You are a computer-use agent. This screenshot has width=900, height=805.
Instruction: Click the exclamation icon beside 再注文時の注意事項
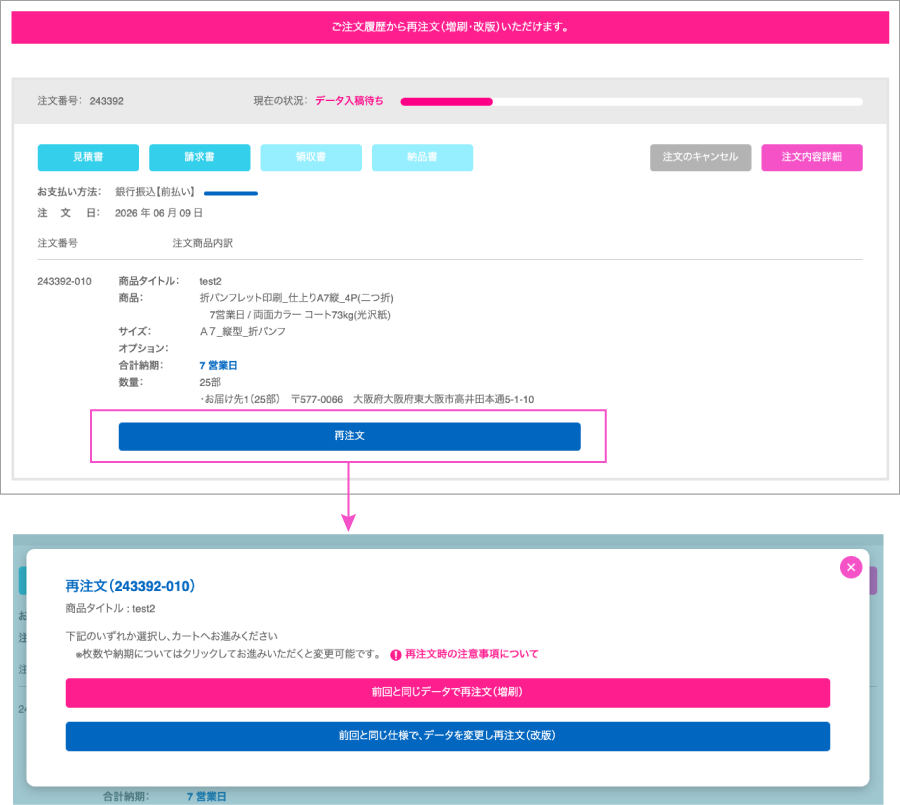click(x=395, y=655)
